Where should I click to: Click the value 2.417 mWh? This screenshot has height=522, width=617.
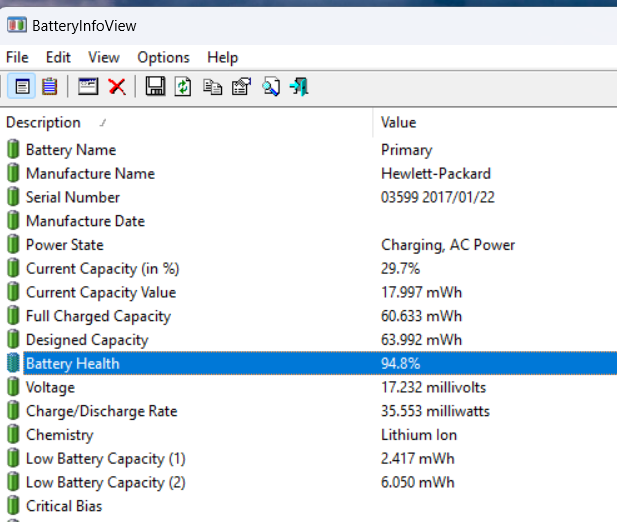[x=417, y=459]
